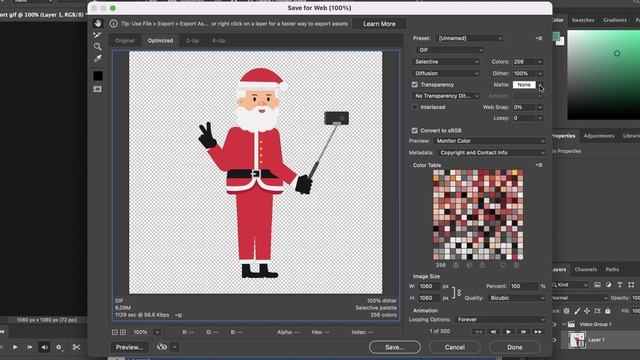Click the Preview button
Viewport: 640px width, 360px height.
pyautogui.click(x=129, y=347)
